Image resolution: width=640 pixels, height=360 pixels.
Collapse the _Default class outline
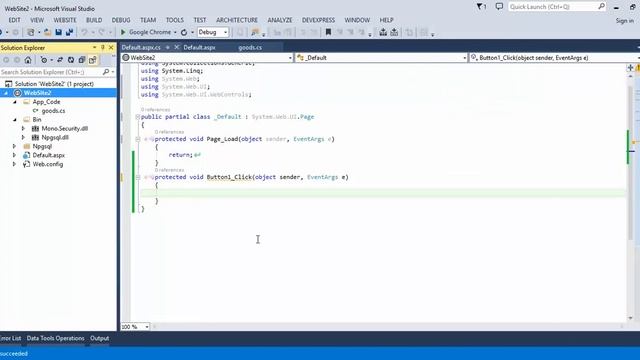[x=138, y=117]
